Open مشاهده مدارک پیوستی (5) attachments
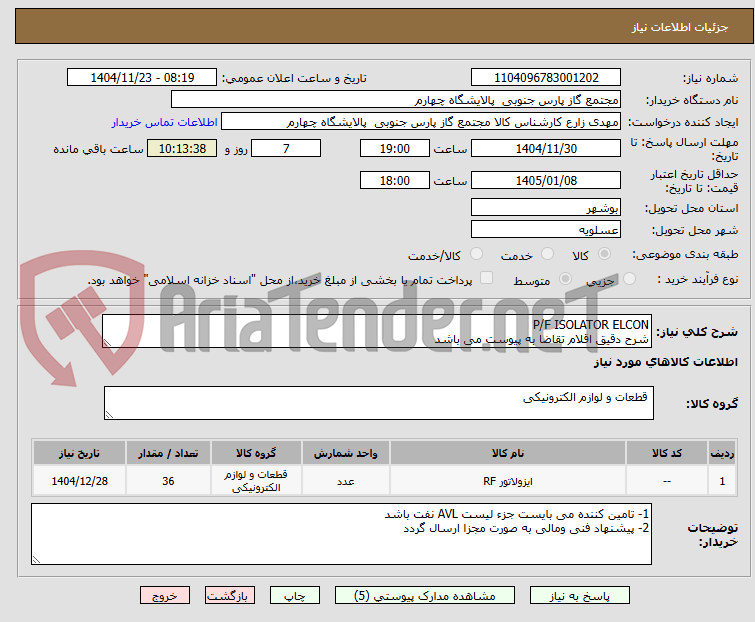Image resolution: width=755 pixels, height=622 pixels. pyautogui.click(x=425, y=596)
